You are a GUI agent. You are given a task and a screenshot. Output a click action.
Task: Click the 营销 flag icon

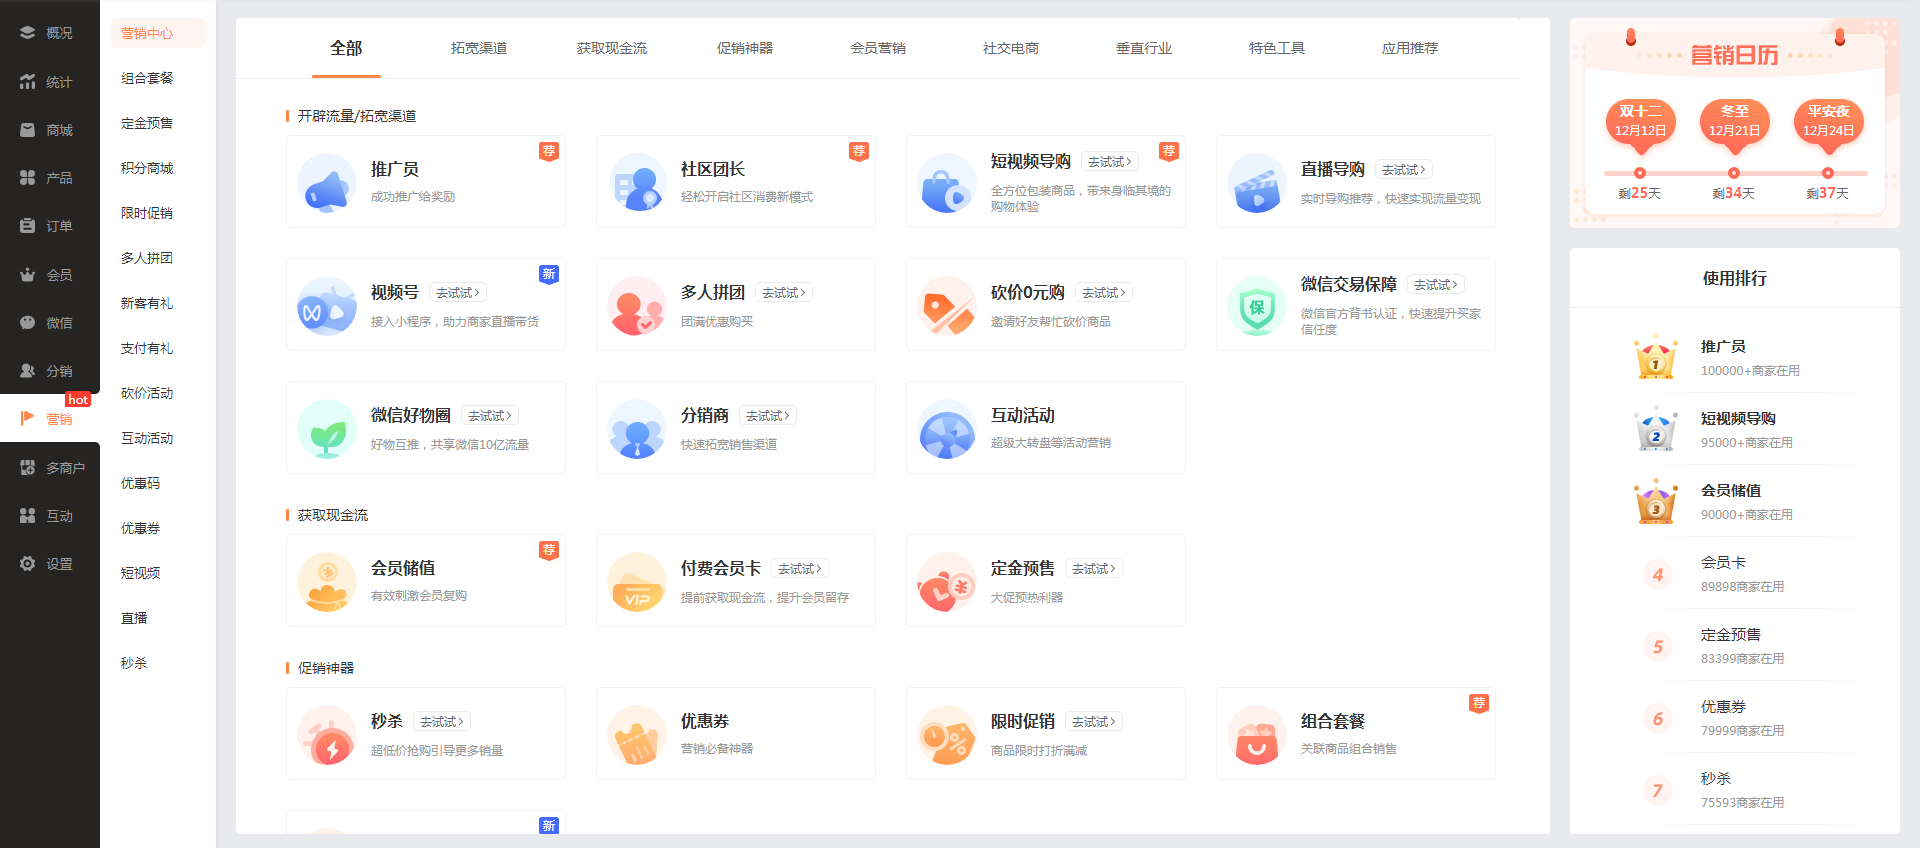pos(28,419)
